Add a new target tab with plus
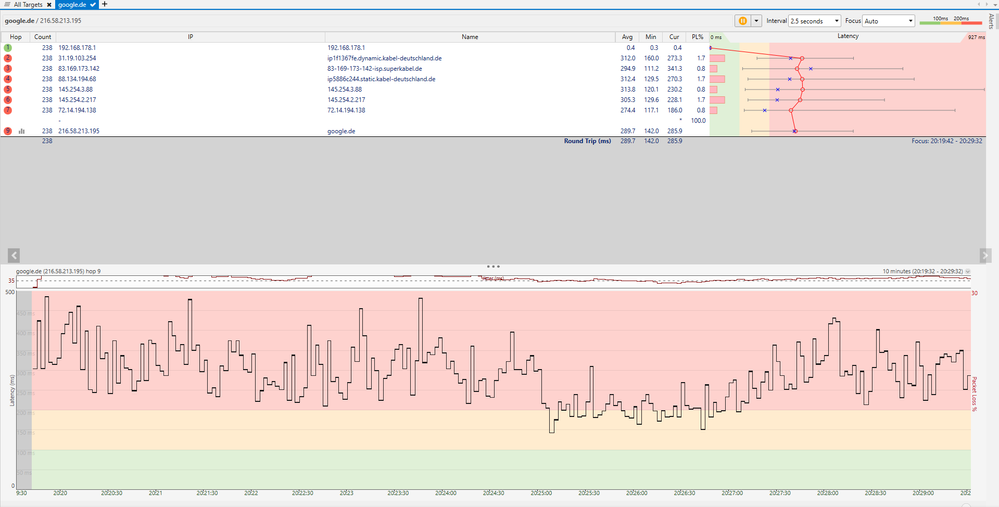Screen dimensions: 999x507 pos(104,4)
